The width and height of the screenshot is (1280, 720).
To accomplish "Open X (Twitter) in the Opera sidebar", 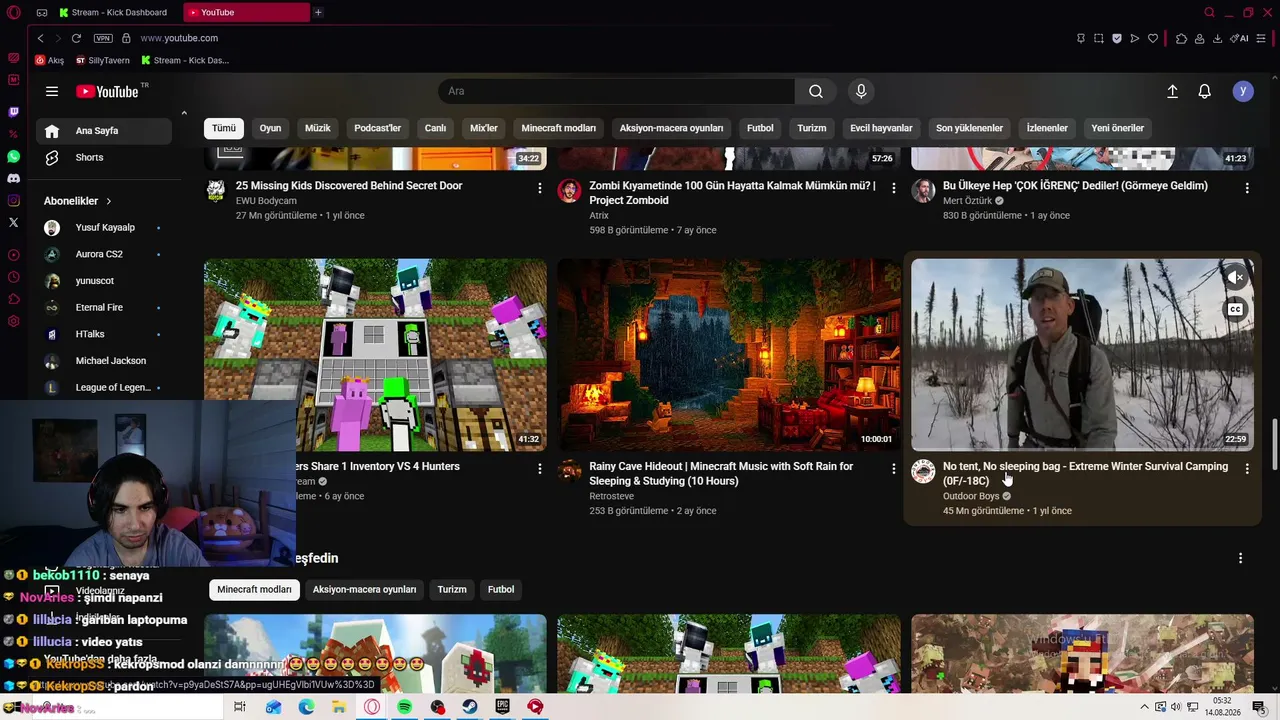I will coord(13,222).
